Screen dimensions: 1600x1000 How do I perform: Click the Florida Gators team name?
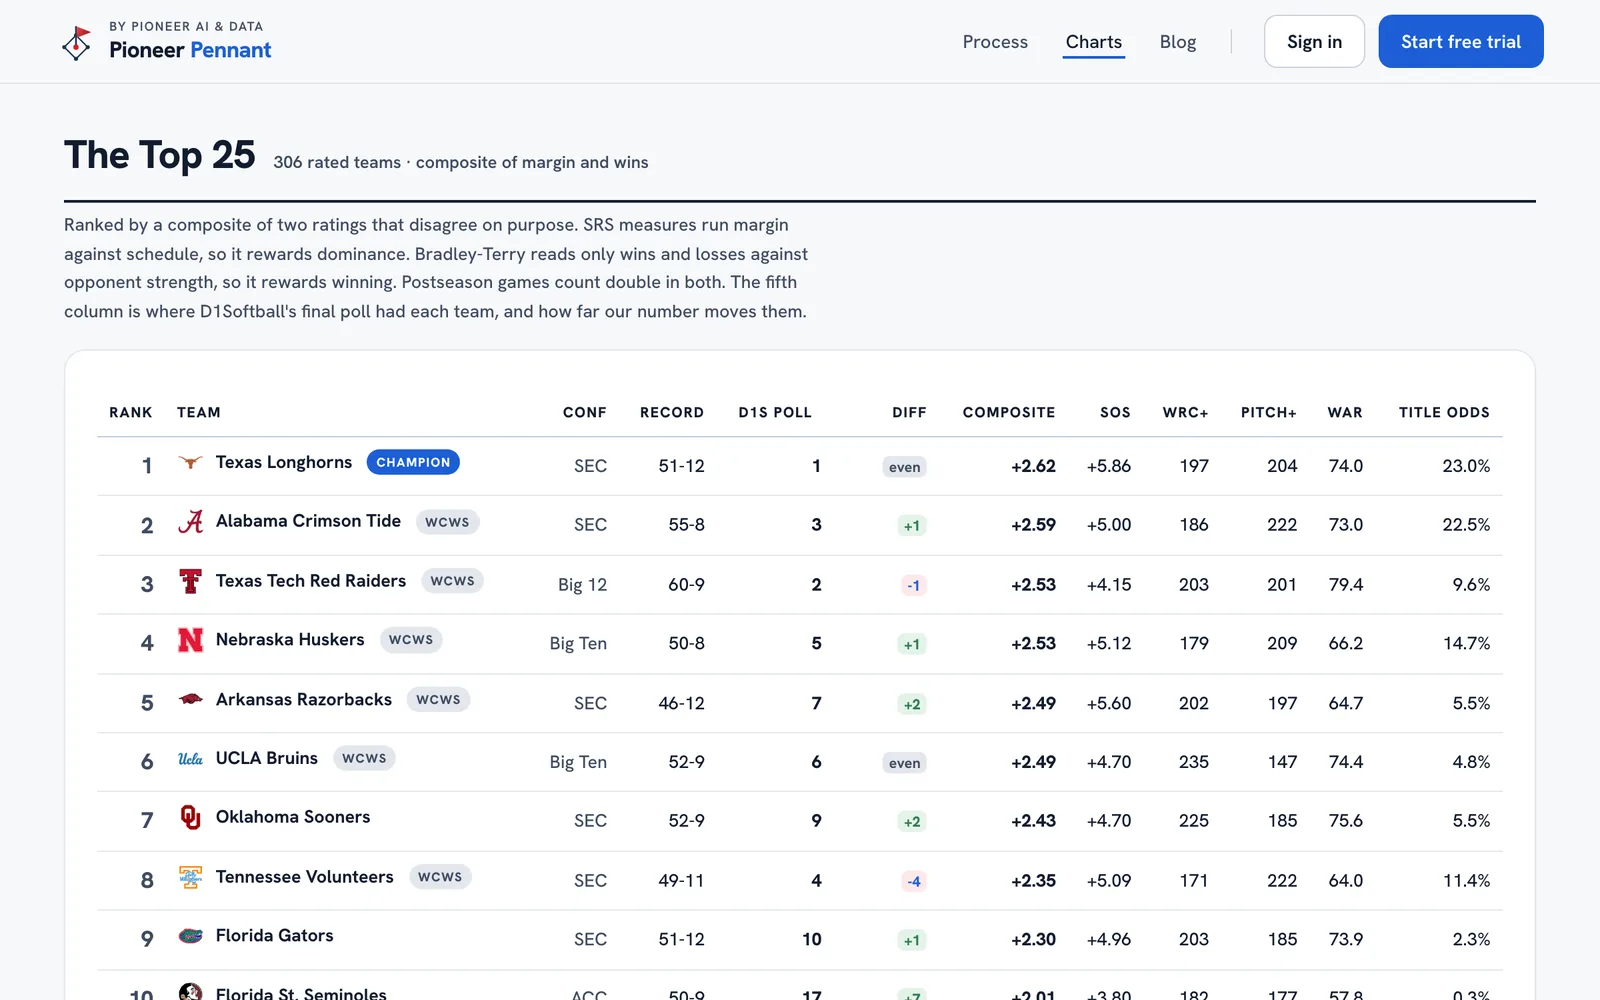coord(275,936)
